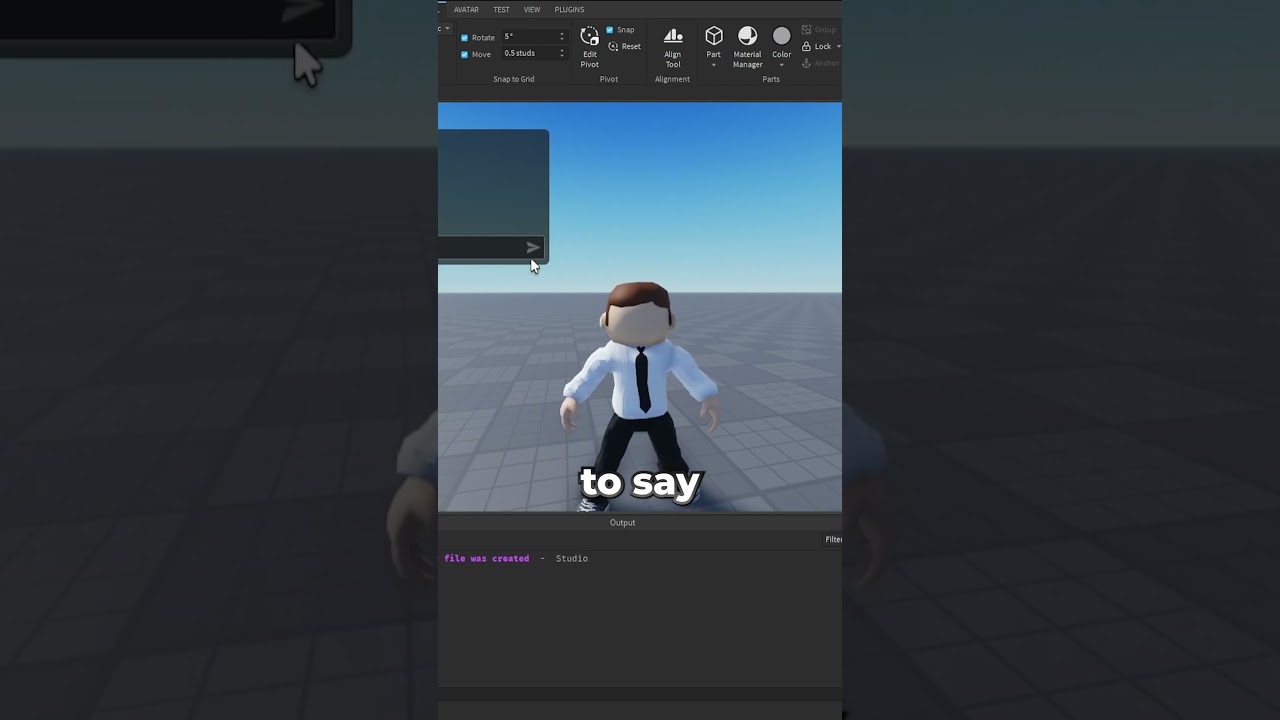Toggle Anchor on the selection
1280x720 pixels.
[821, 63]
